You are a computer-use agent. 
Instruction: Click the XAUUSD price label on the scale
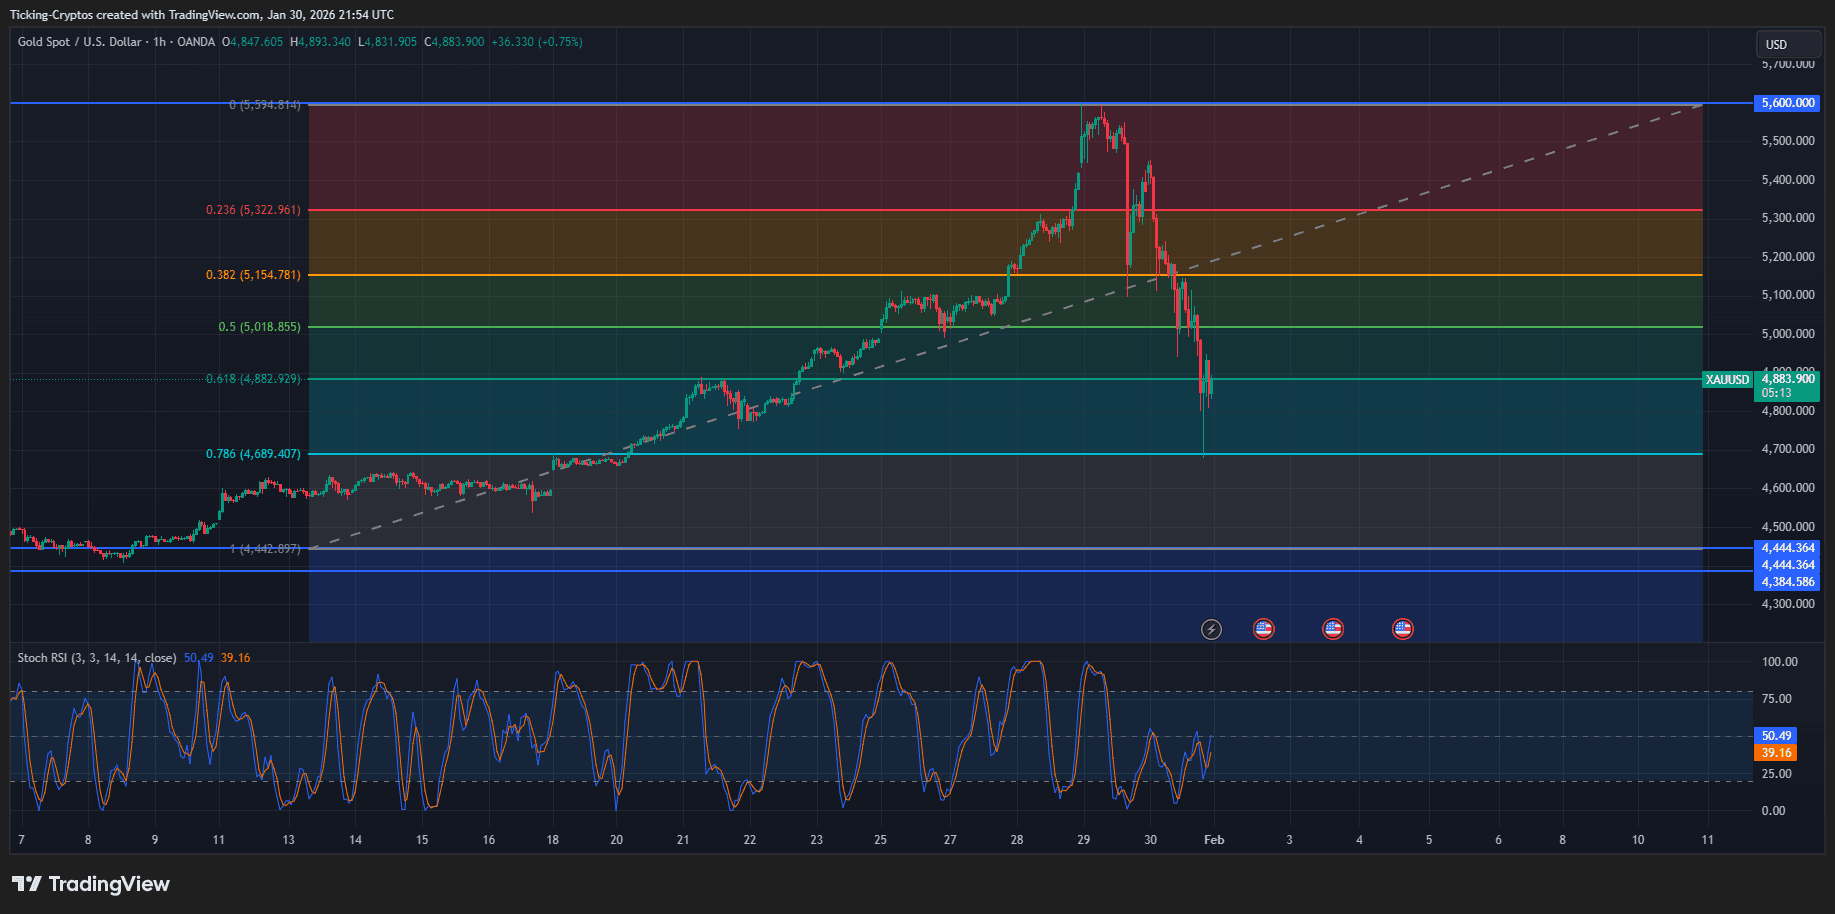(1727, 380)
